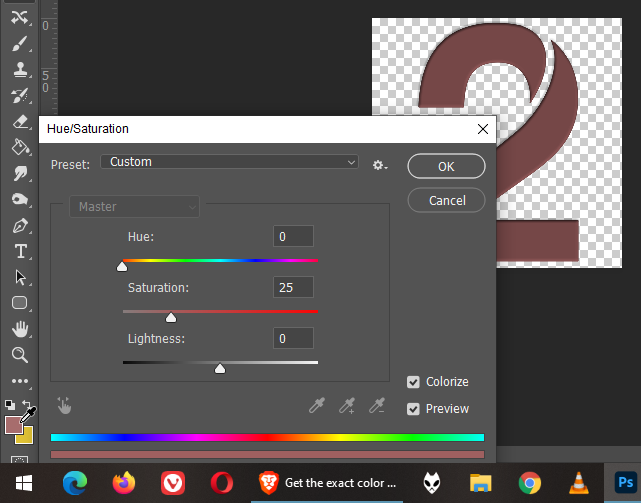Select the Pen tool
The height and width of the screenshot is (503, 641).
pos(20,225)
